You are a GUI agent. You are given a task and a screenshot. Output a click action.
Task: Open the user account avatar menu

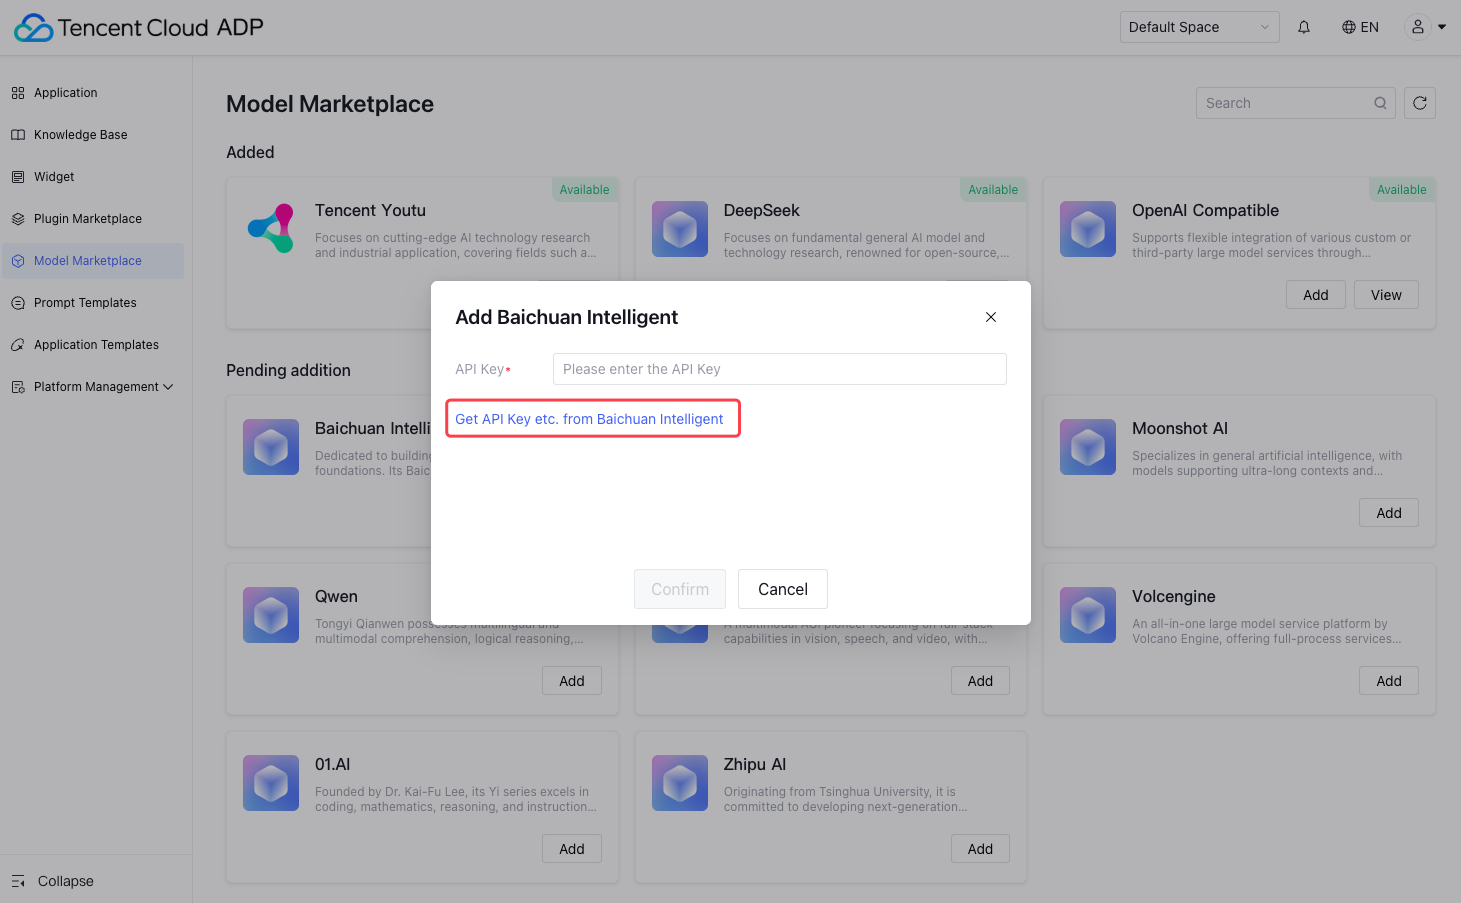click(x=1418, y=27)
